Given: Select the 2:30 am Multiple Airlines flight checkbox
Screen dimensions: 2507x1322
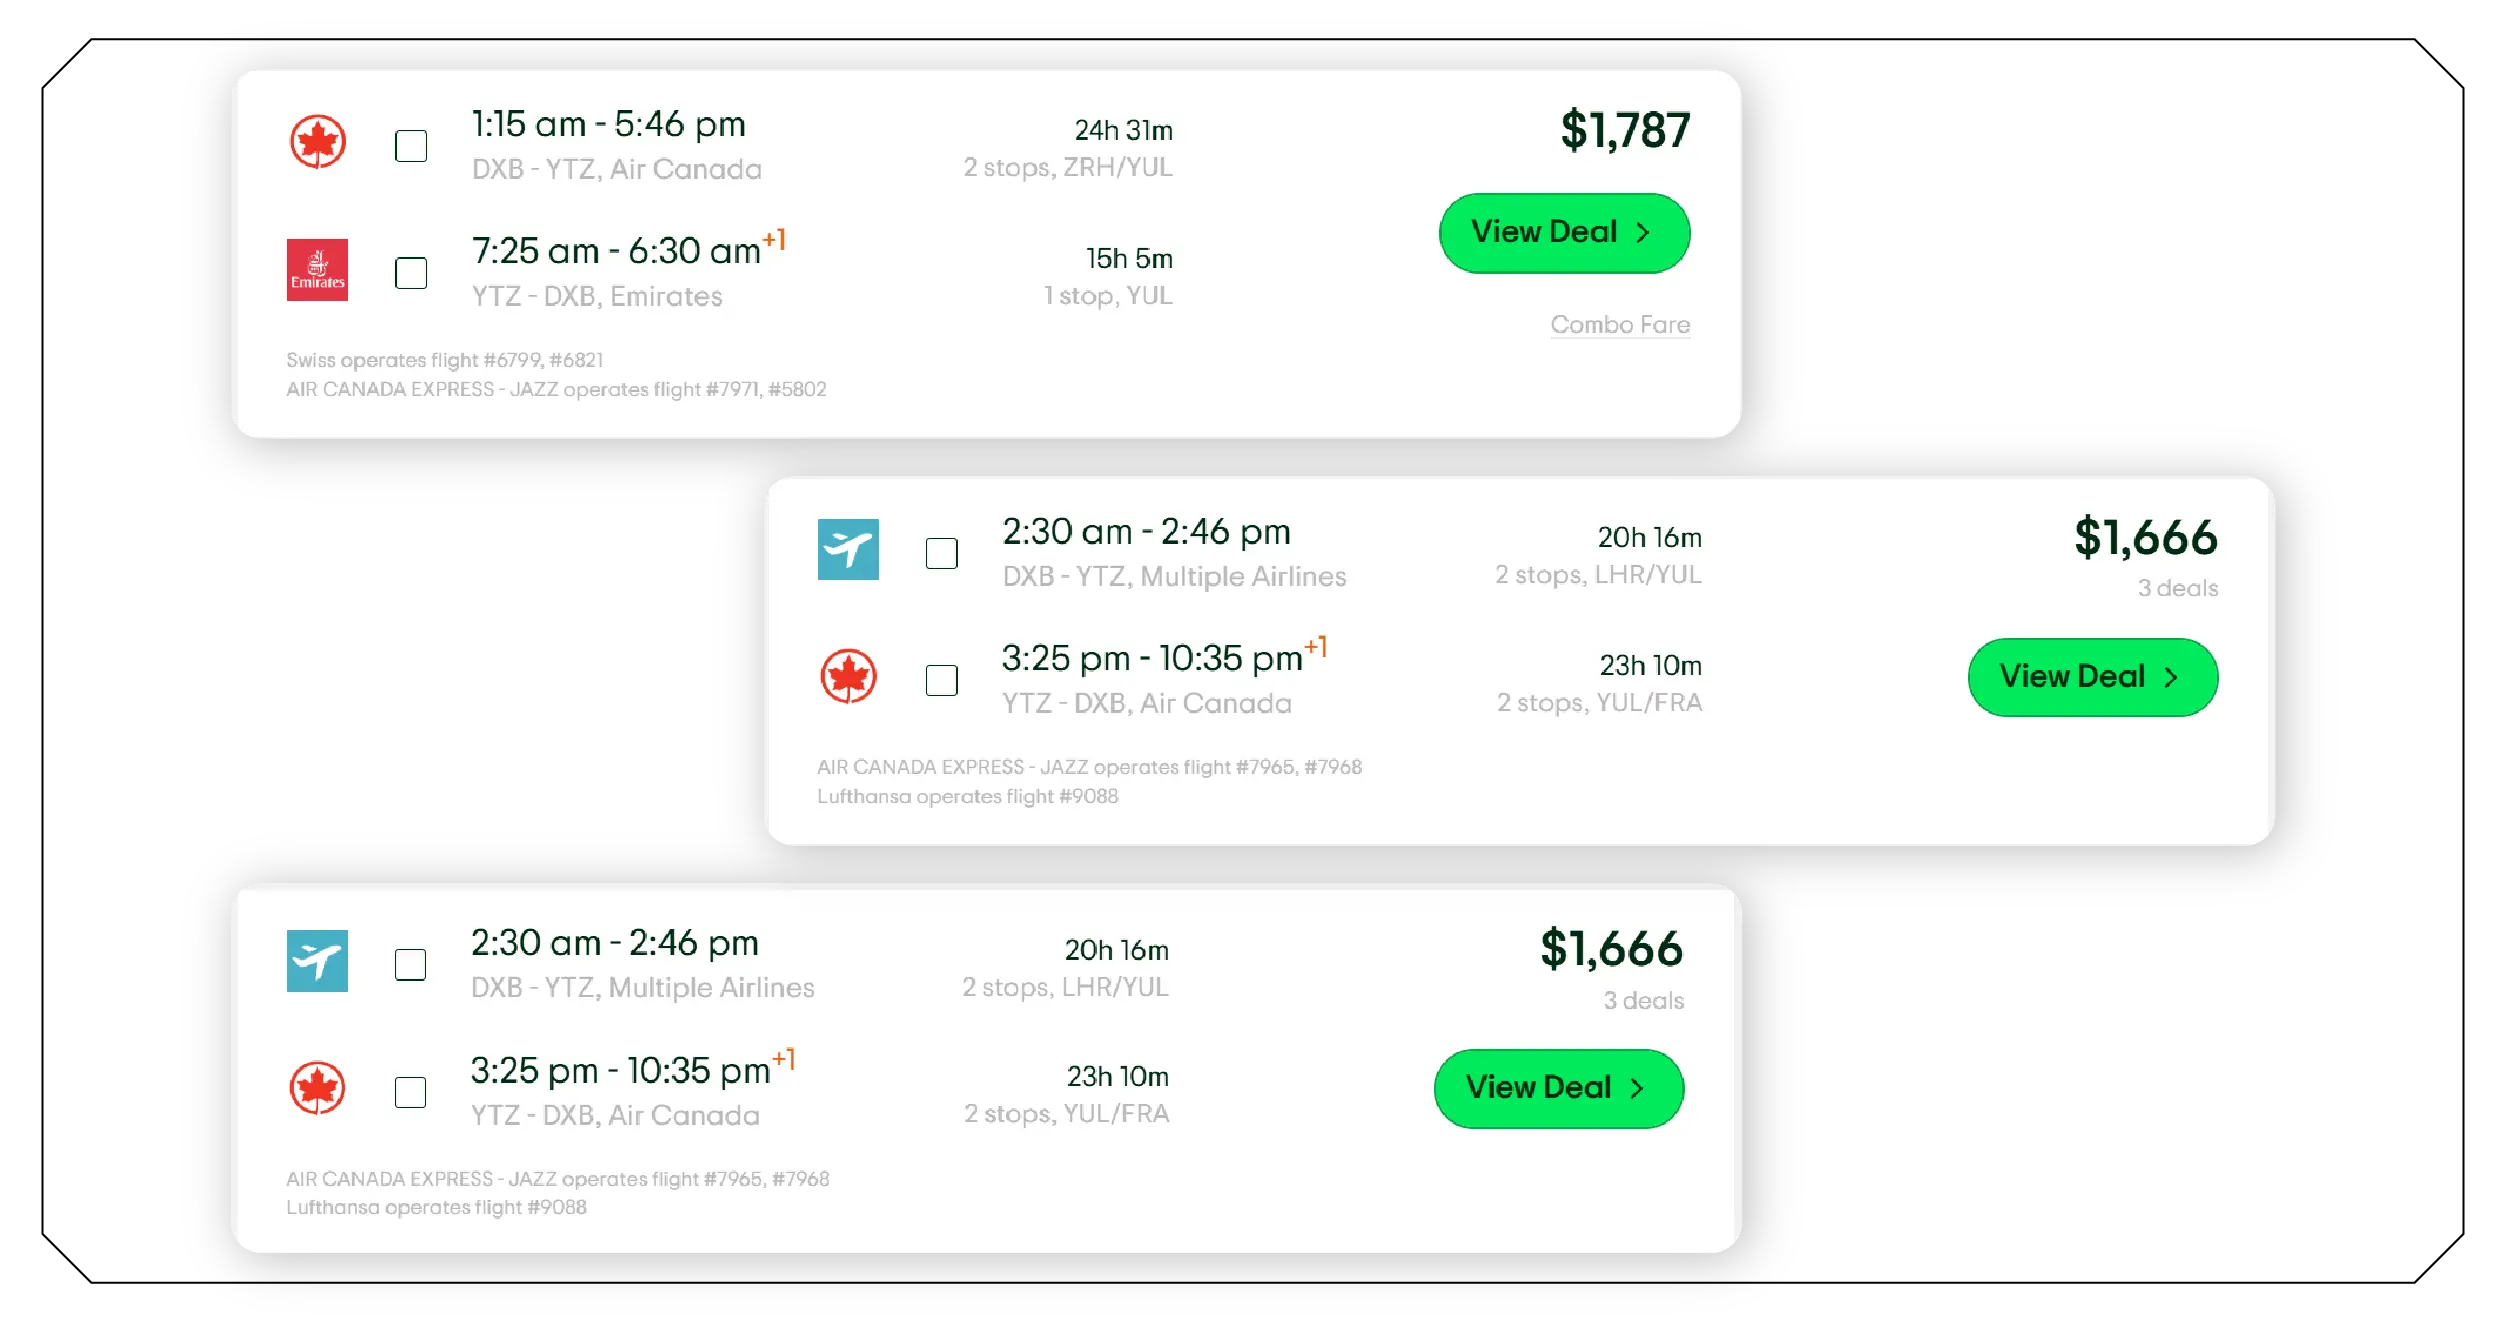Looking at the screenshot, I should click(941, 553).
